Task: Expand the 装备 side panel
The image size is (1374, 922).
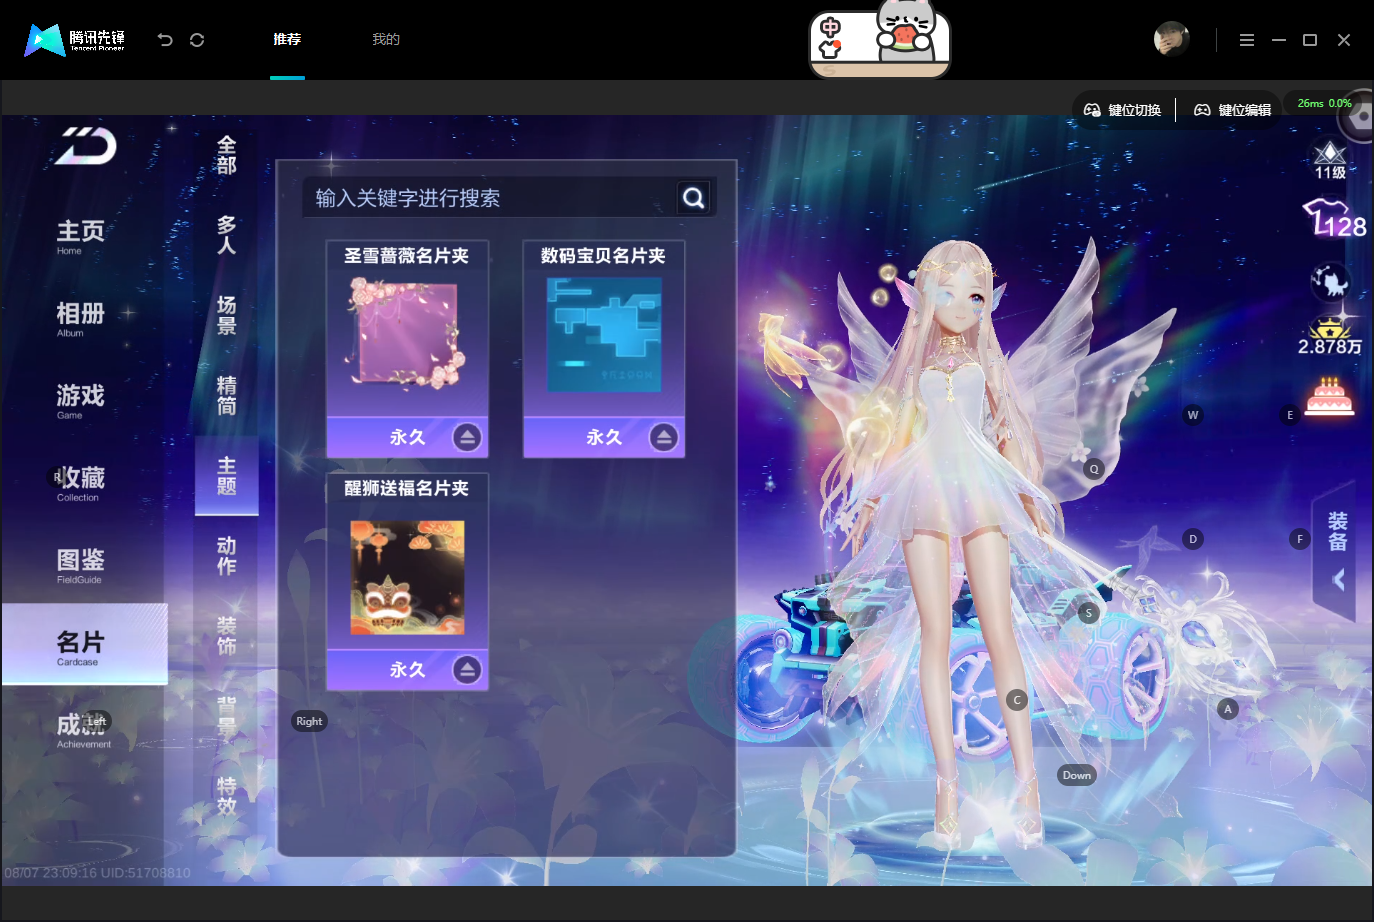Action: [1337, 550]
